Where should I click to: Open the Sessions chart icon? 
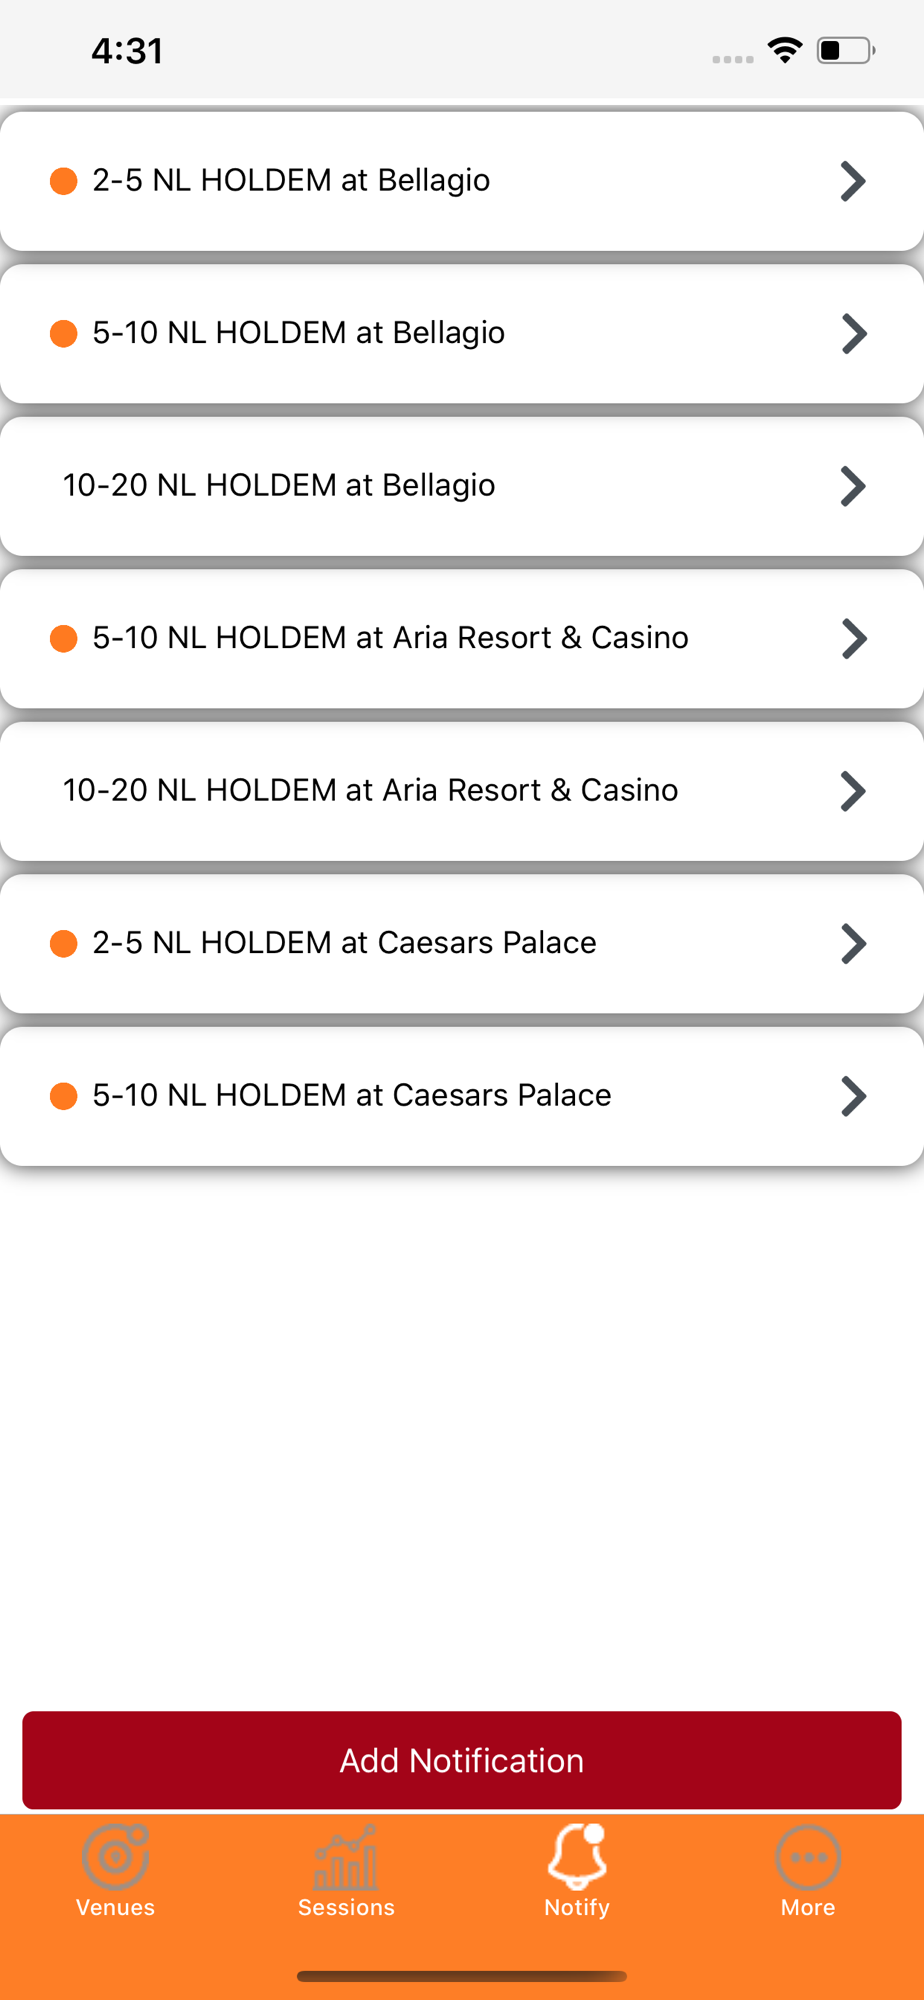point(346,1856)
